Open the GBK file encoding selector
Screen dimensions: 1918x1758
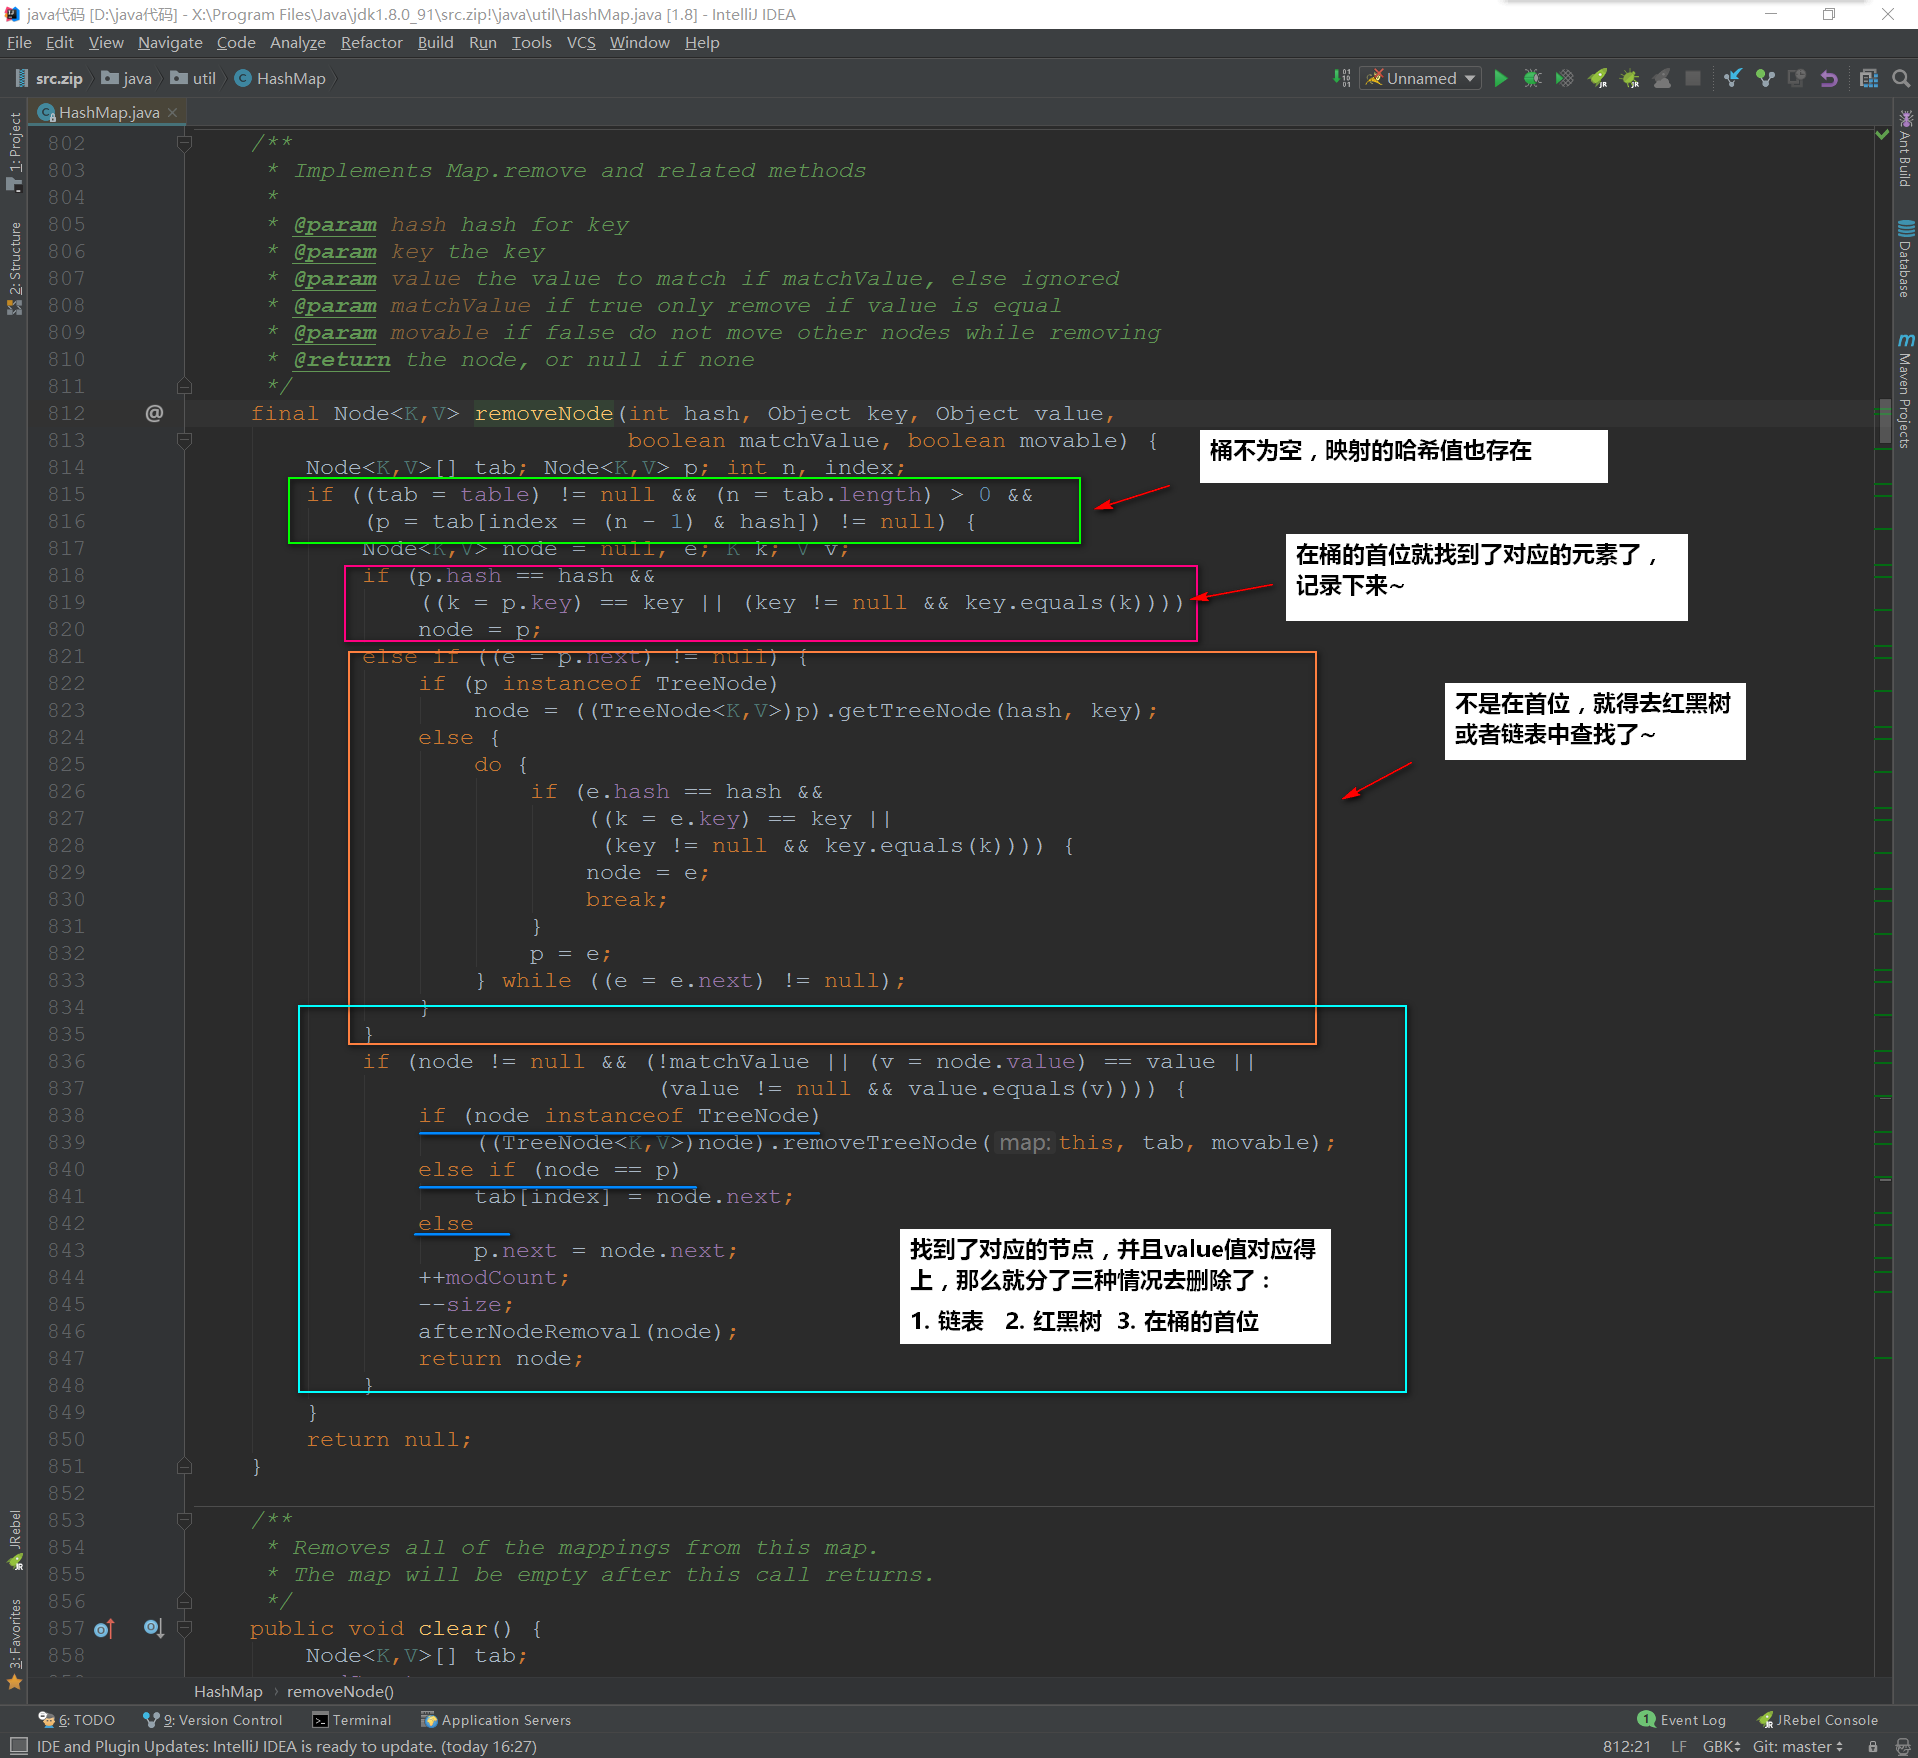point(1721,1746)
